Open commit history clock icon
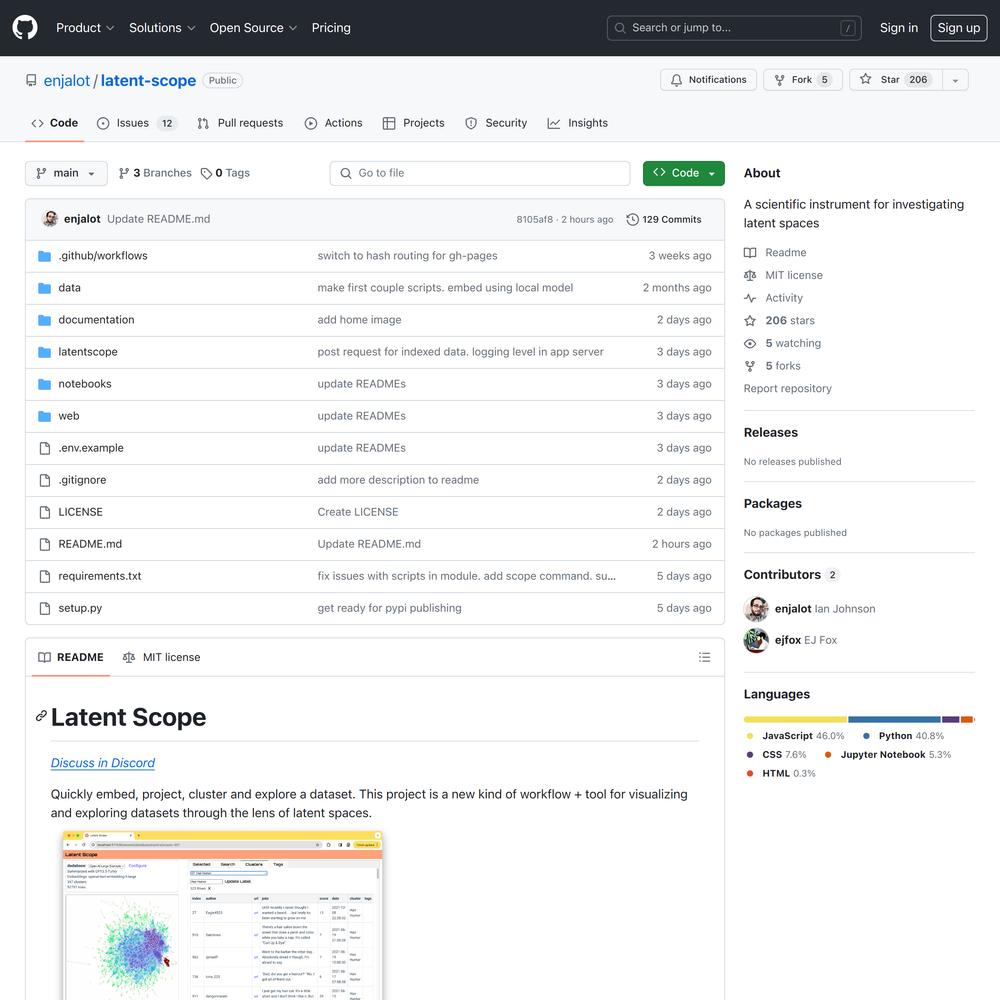The height and width of the screenshot is (1000, 1000). point(632,219)
